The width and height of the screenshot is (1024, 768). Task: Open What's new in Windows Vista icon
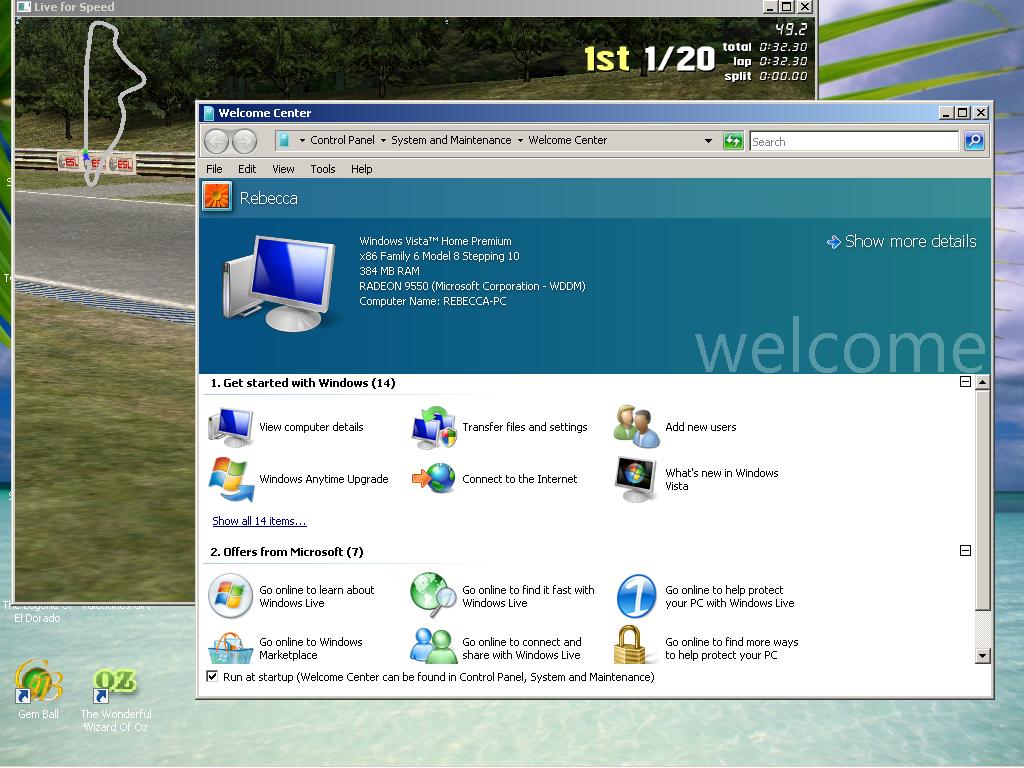point(635,479)
